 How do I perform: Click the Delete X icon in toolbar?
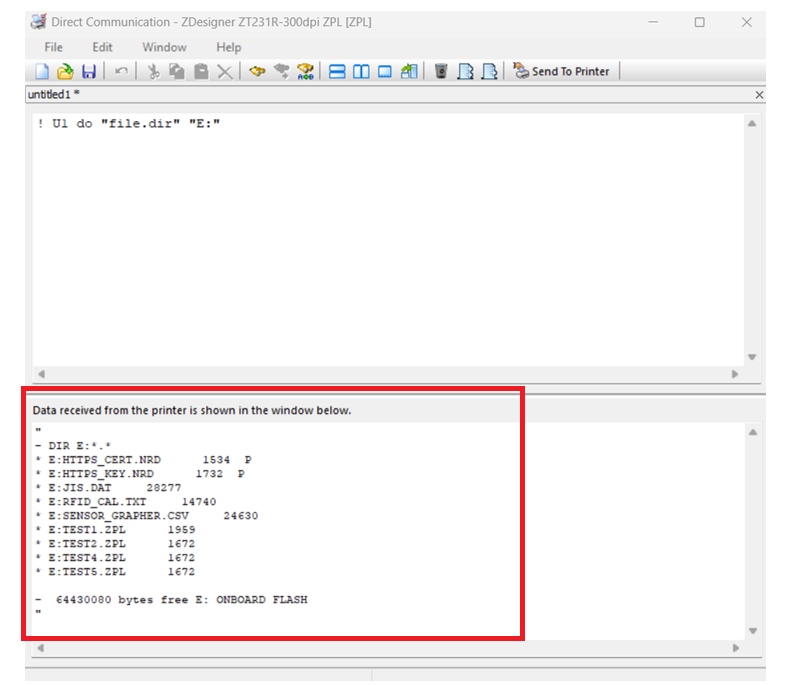225,71
